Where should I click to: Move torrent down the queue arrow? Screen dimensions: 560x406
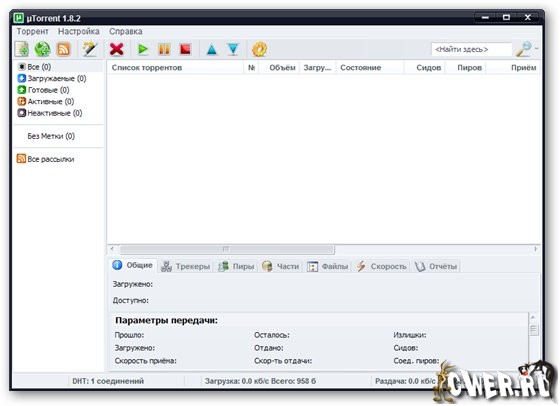(233, 49)
